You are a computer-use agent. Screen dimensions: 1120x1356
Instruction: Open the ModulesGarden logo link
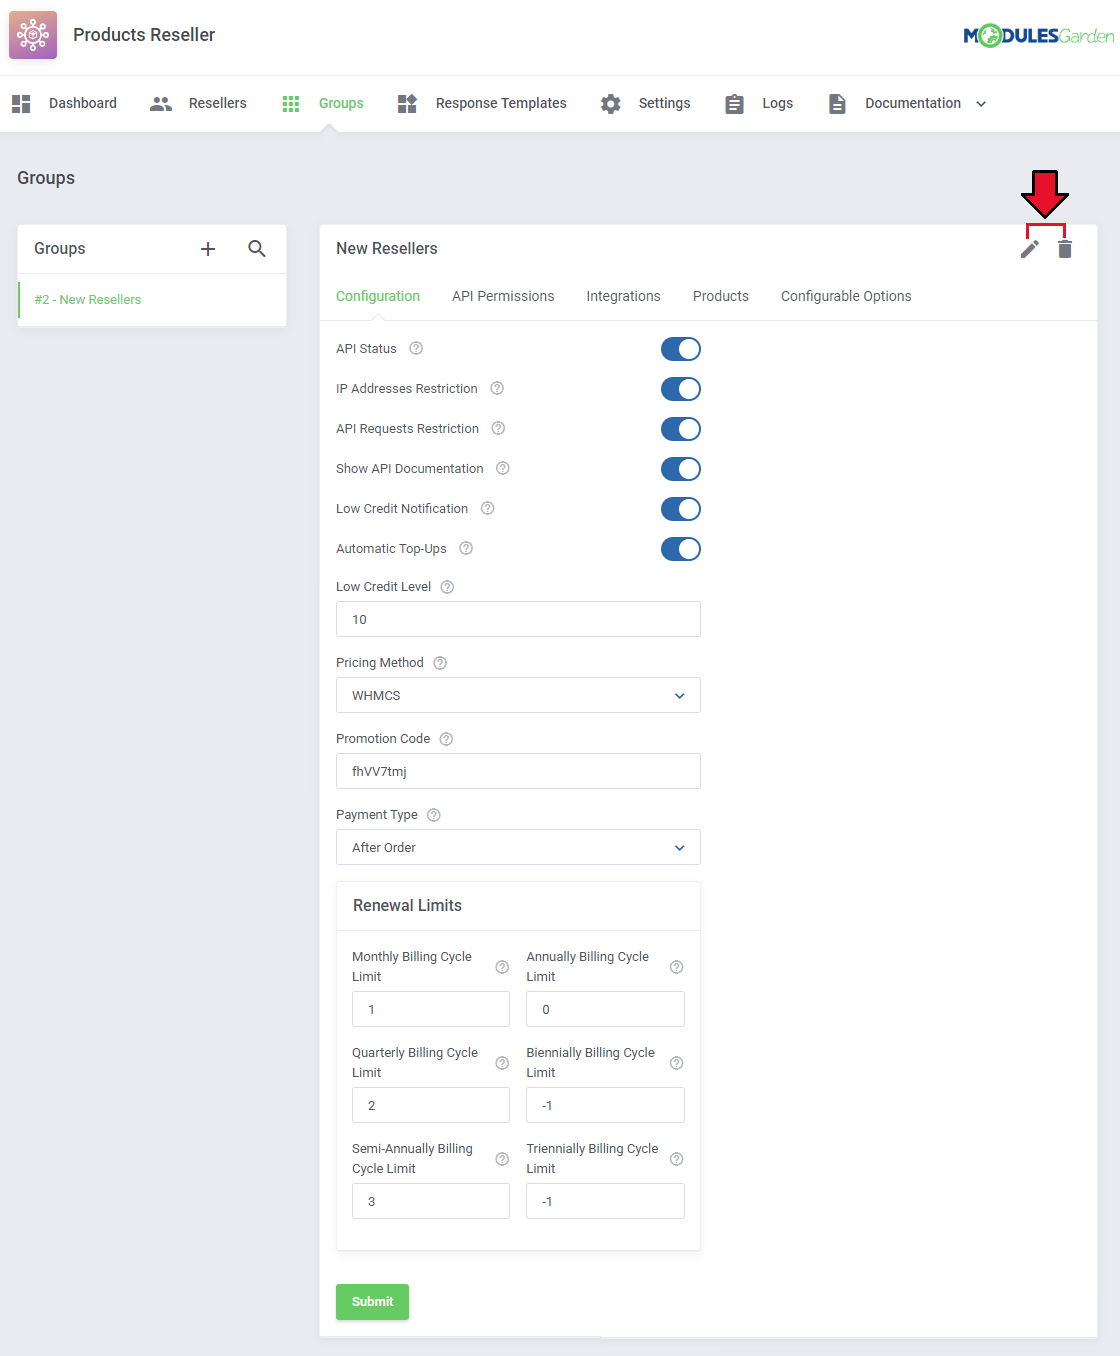coord(1038,36)
